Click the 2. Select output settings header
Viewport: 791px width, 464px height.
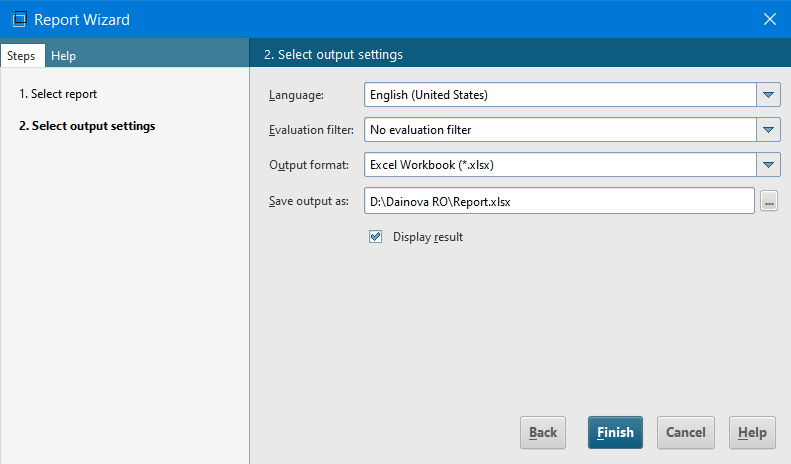point(333,54)
